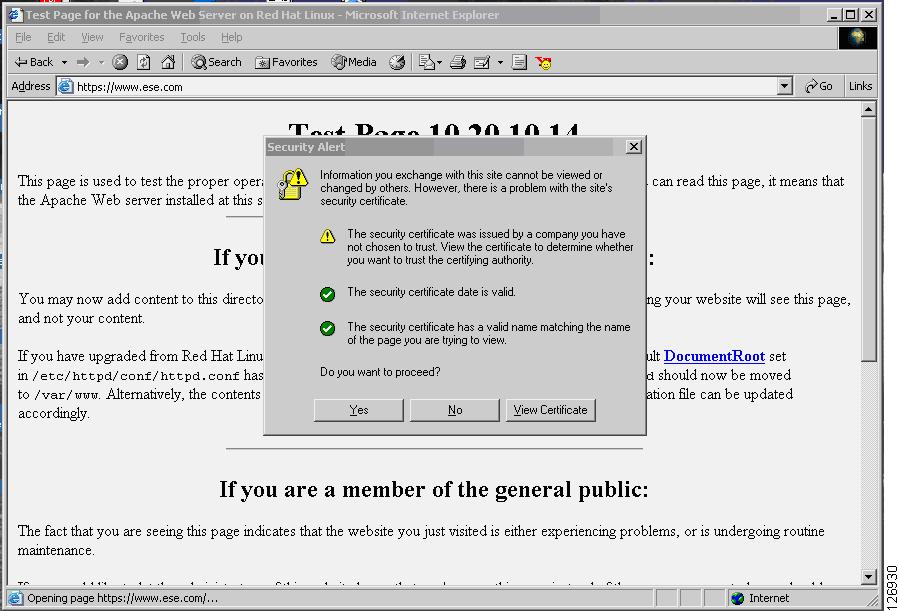Screen dimensions: 899x611
Task: Click the Edit page icon
Action: (482, 62)
